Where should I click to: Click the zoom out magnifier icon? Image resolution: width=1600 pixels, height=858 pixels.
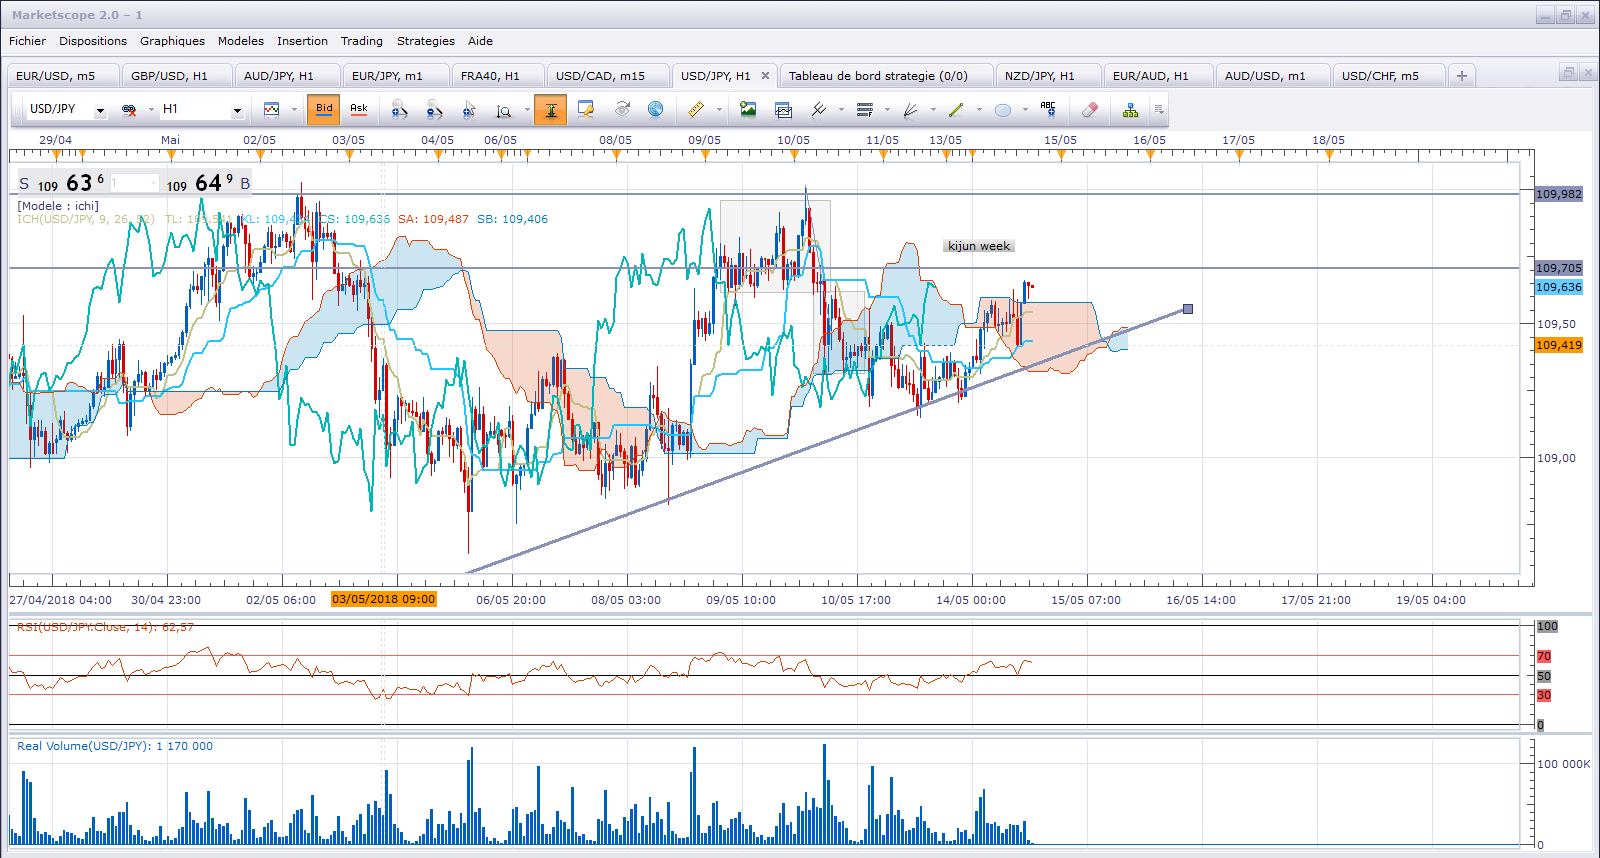point(434,110)
